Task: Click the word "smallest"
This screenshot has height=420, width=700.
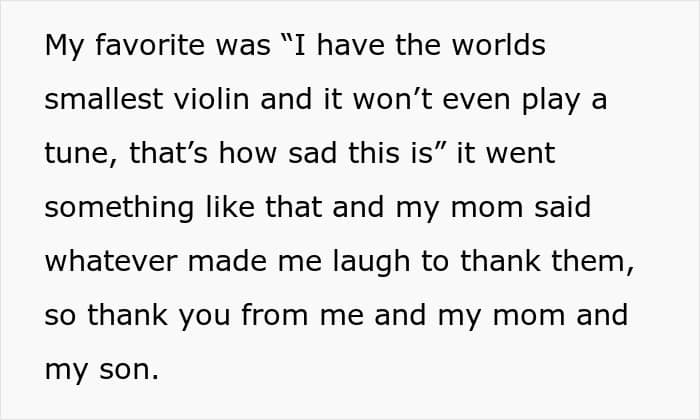Action: point(107,101)
